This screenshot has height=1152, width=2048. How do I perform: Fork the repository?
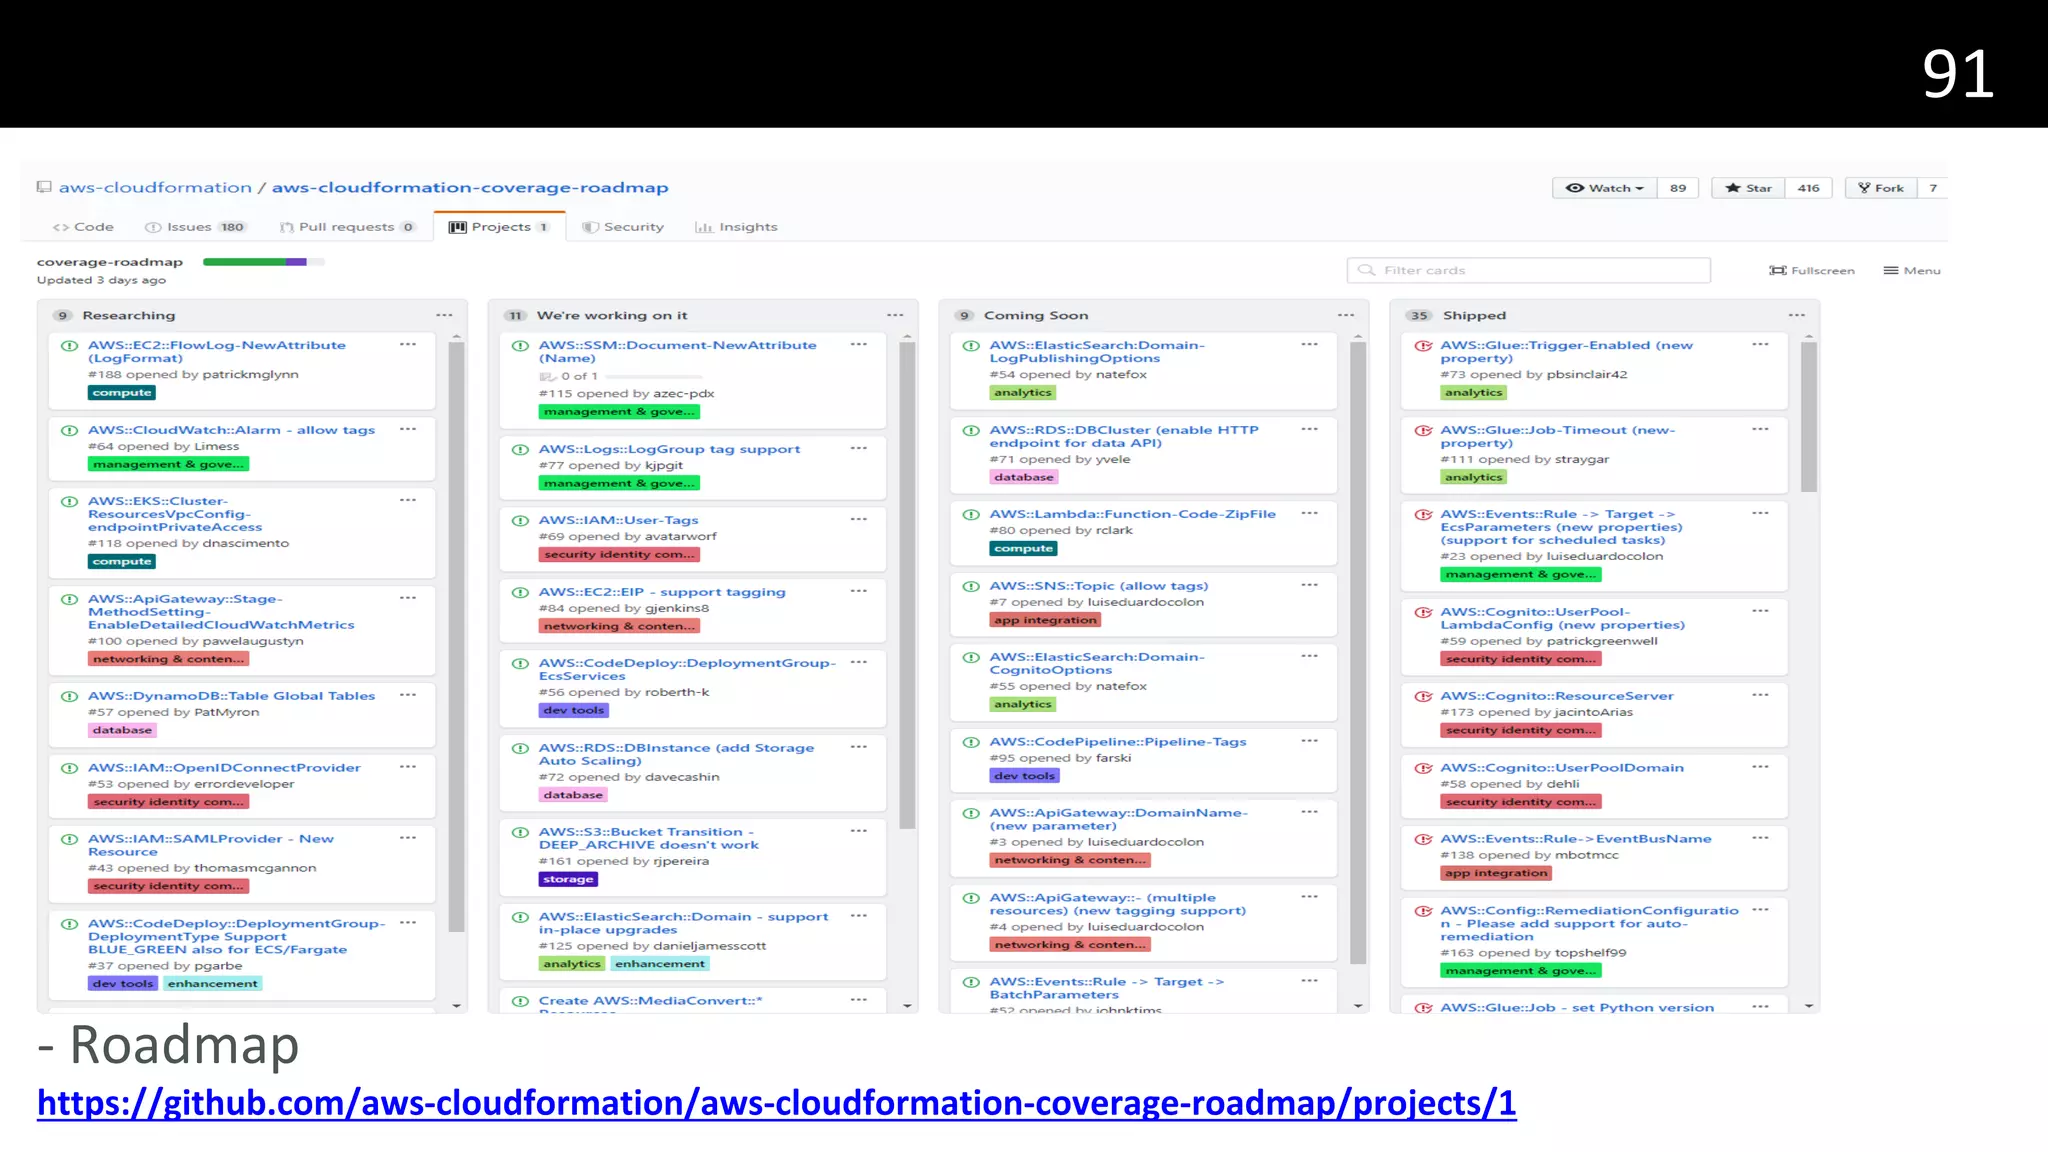1880,188
